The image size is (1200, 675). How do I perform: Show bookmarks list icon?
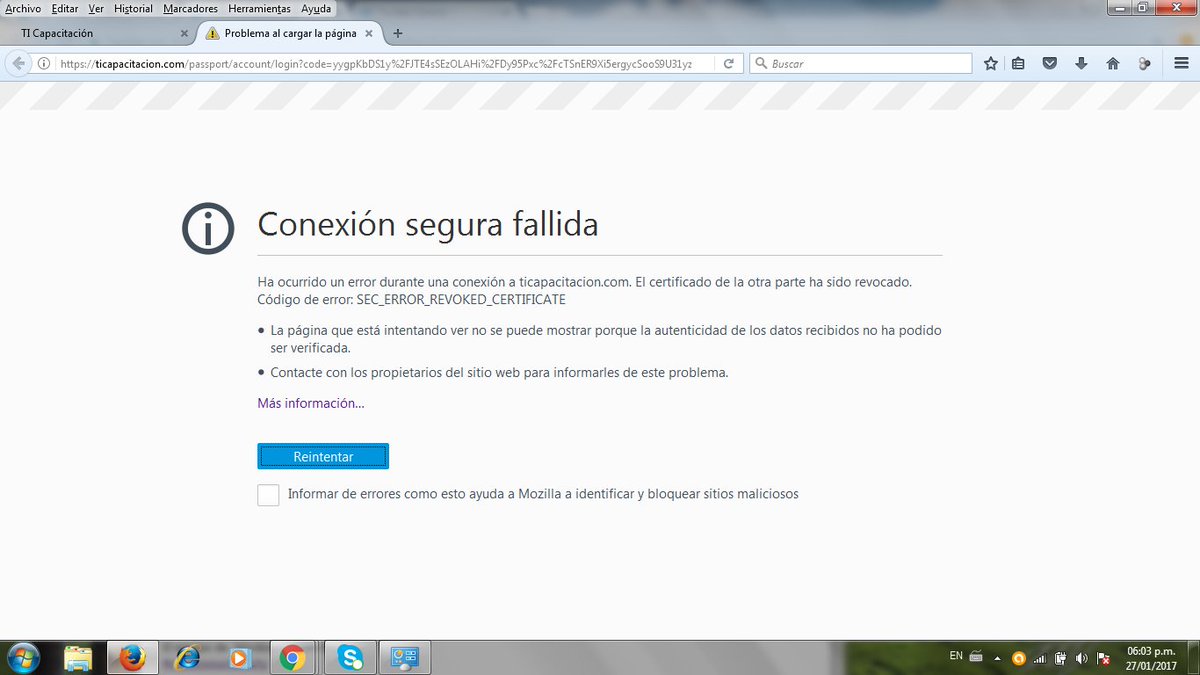coord(1018,63)
